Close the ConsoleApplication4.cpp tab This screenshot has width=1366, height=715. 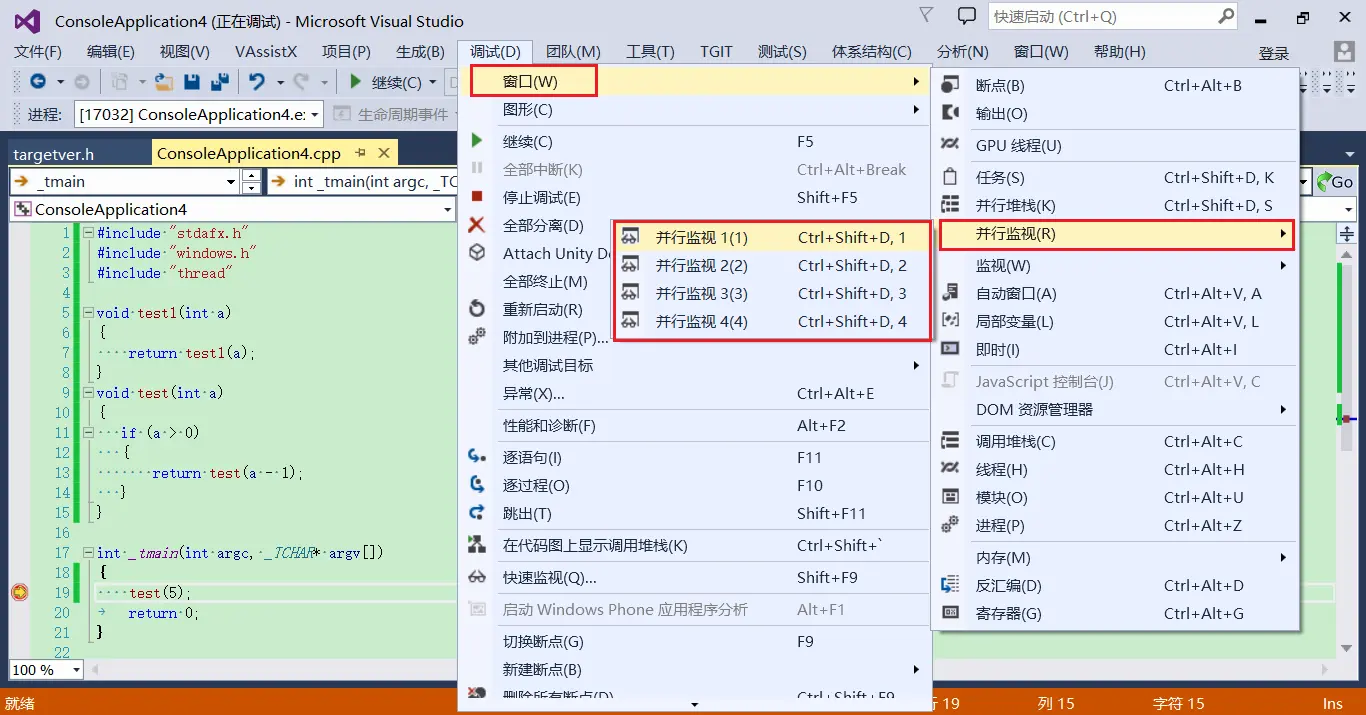383,153
